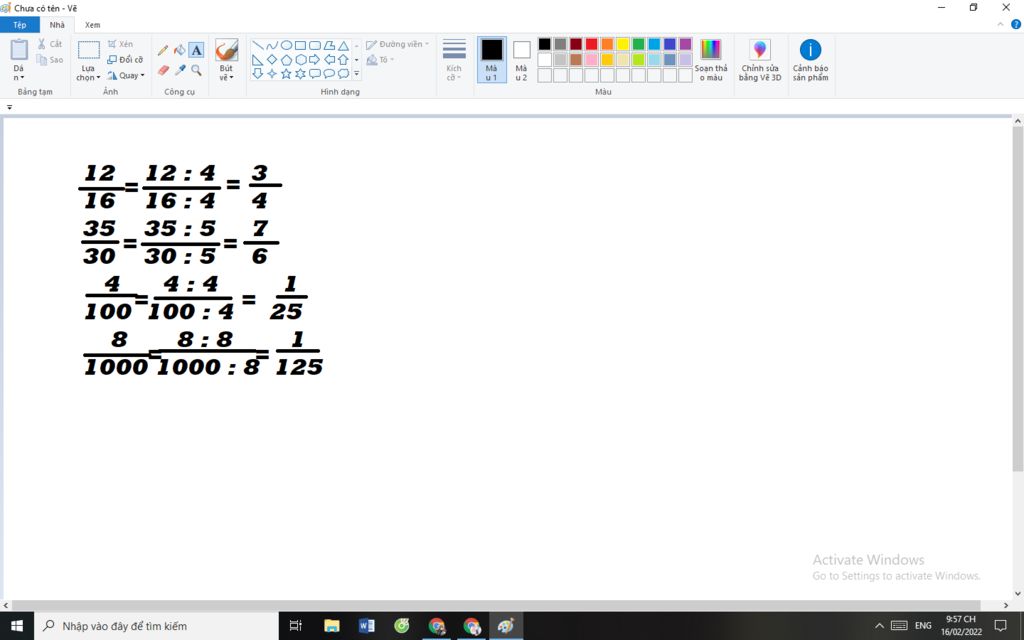Activate the Màu 2 background color slot
Image resolution: width=1024 pixels, height=640 pixels.
[x=521, y=59]
